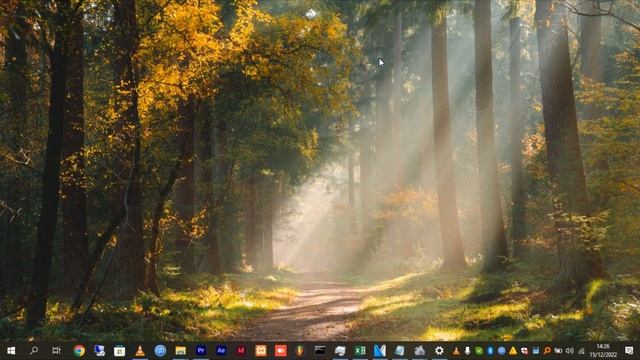Open Bluetooth tray icon
Screen dimensions: 640x360
coord(490,351)
